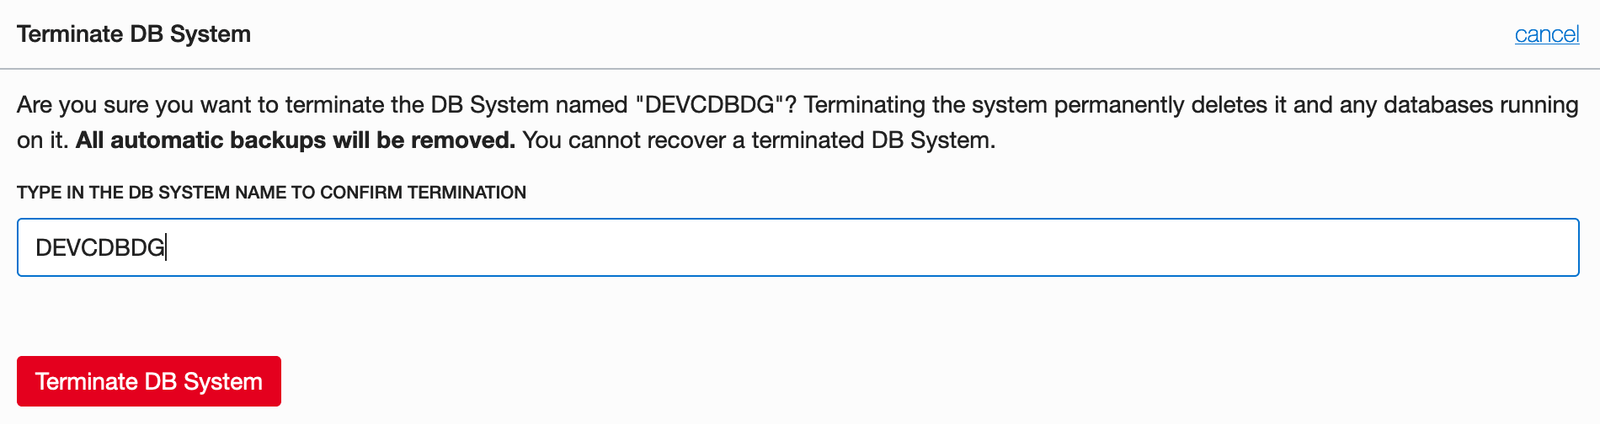This screenshot has width=1600, height=424.
Task: Click the word "Terminate" on the red button
Action: pyautogui.click(x=86, y=381)
